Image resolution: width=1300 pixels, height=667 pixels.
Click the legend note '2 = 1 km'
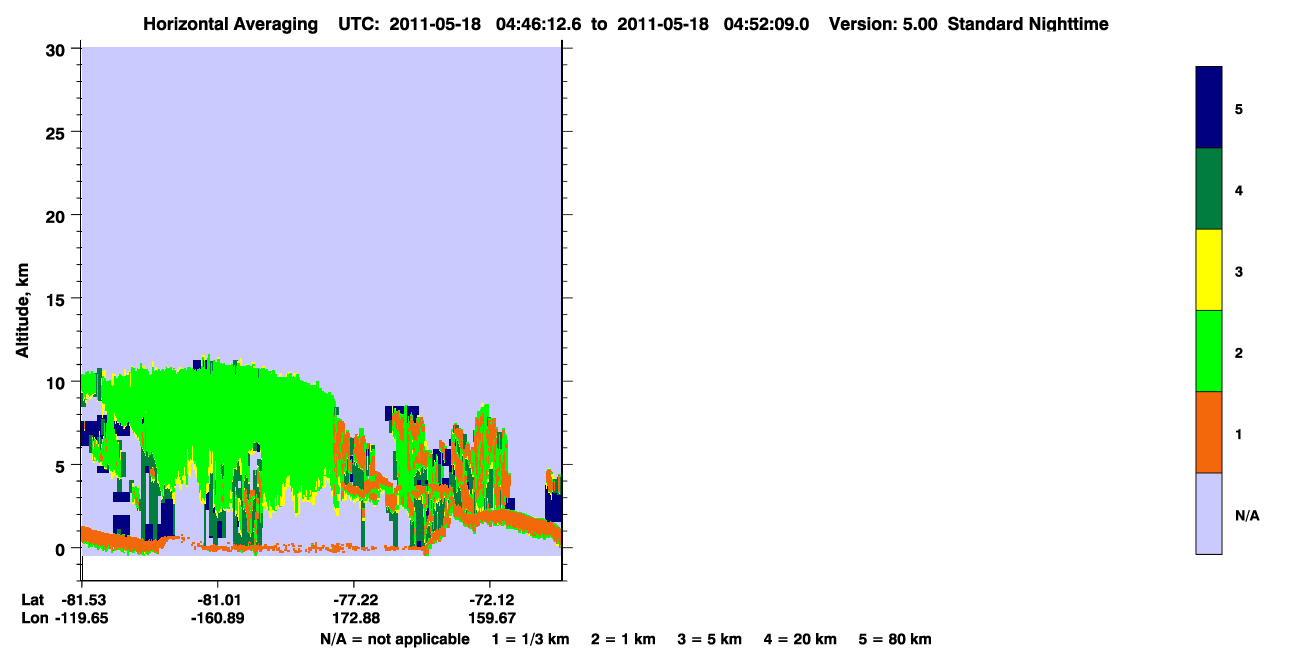click(623, 639)
